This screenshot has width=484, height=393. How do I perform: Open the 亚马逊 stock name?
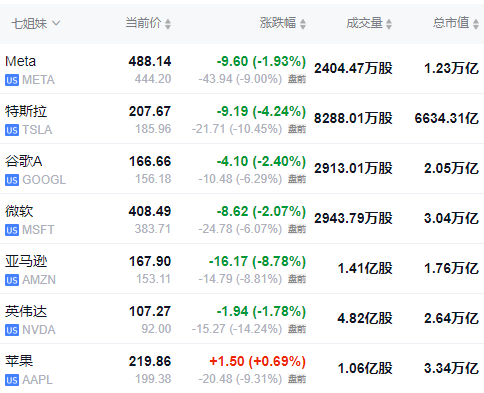pyautogui.click(x=26, y=261)
